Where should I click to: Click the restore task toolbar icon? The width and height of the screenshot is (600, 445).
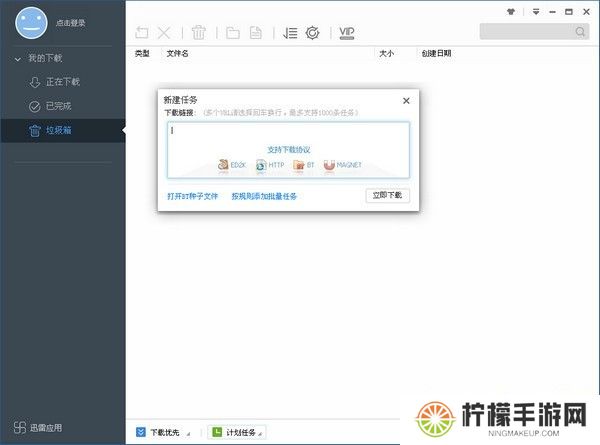click(x=142, y=33)
